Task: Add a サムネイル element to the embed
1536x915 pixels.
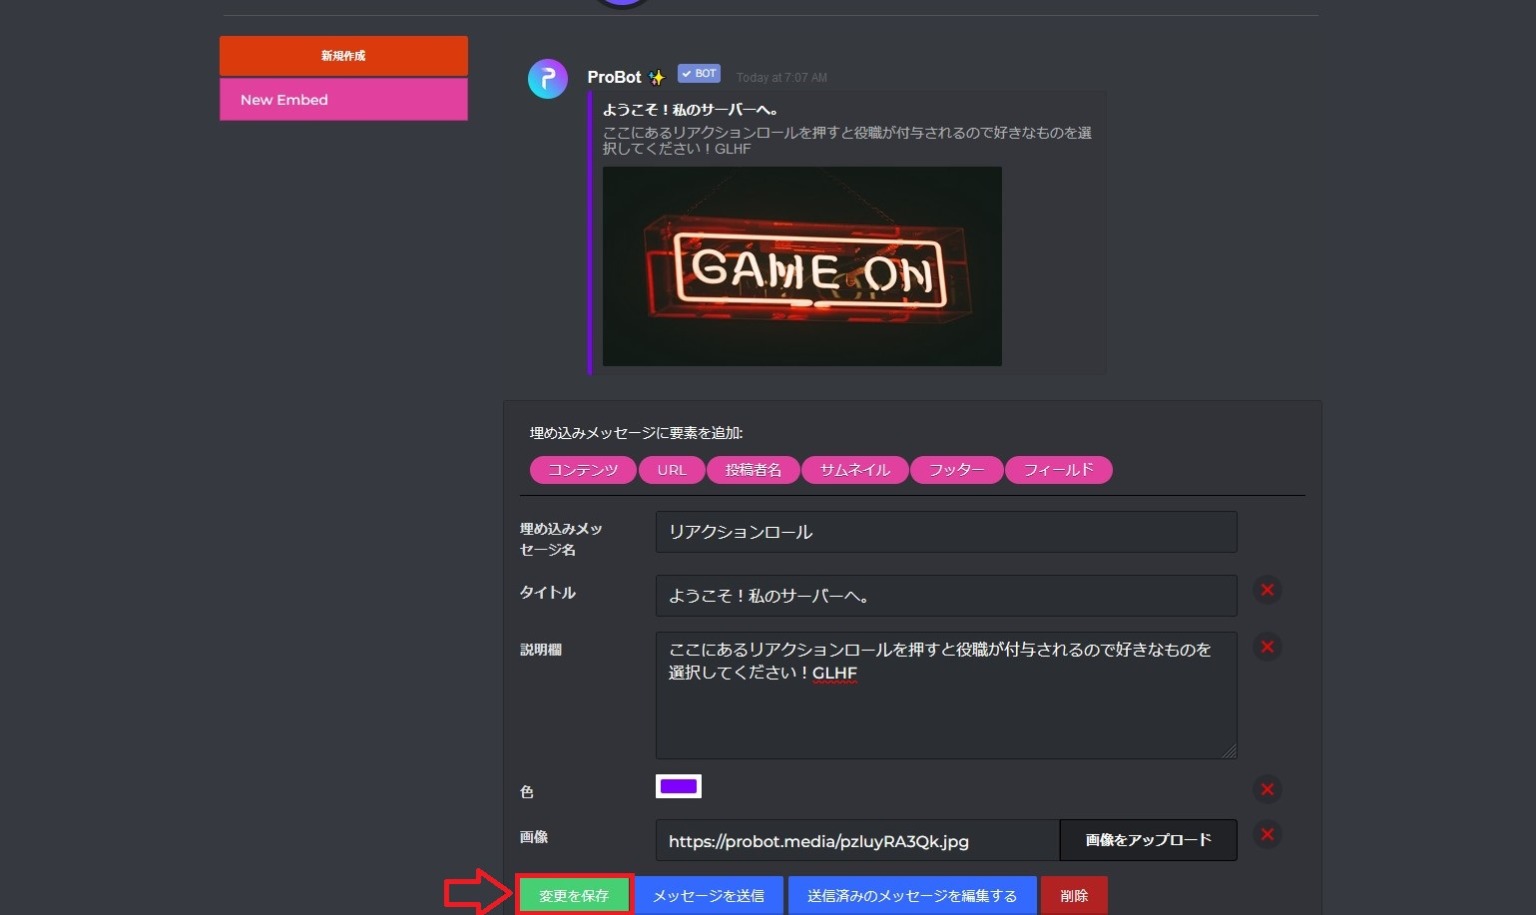Action: point(855,469)
